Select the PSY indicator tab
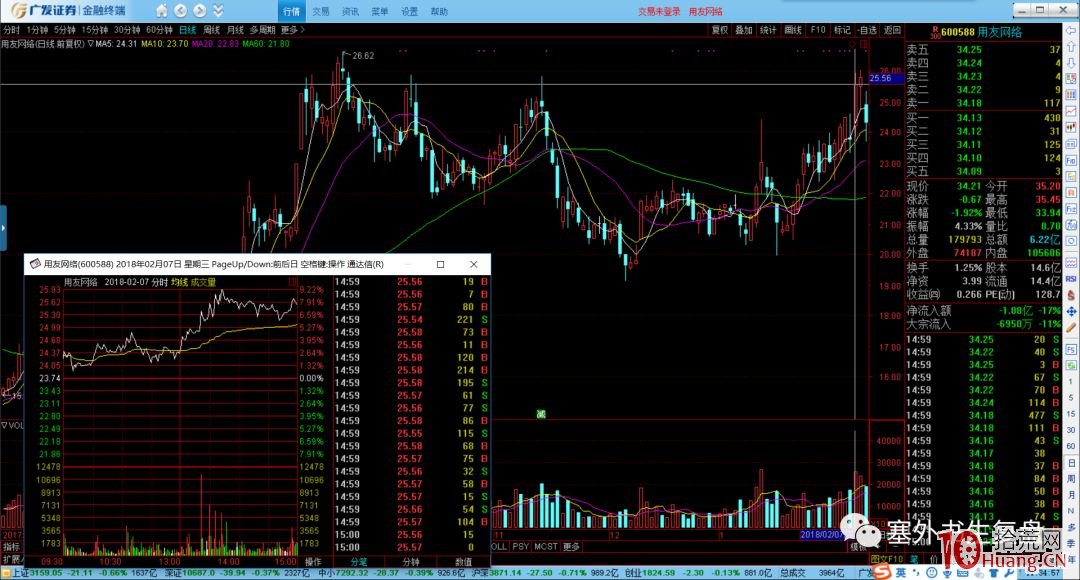The height and width of the screenshot is (580, 1080). (521, 546)
